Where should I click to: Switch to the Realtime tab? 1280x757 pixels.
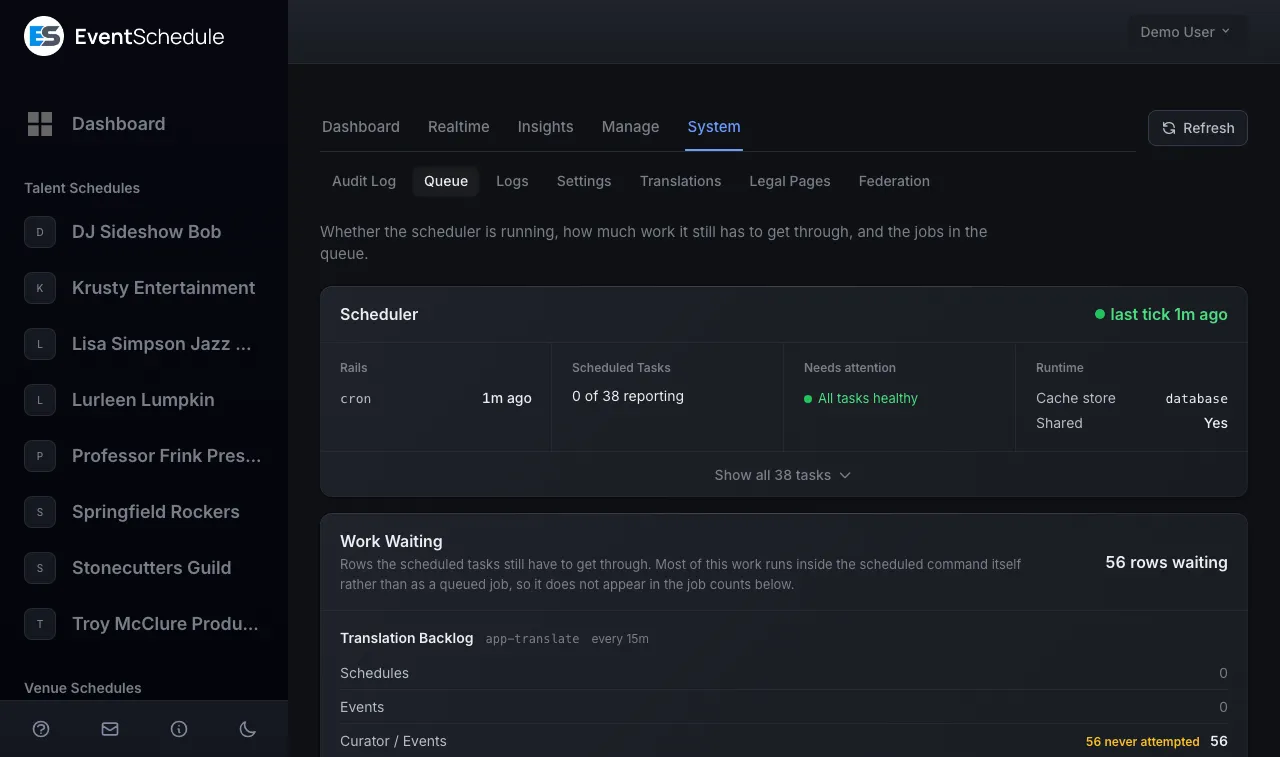tap(459, 127)
